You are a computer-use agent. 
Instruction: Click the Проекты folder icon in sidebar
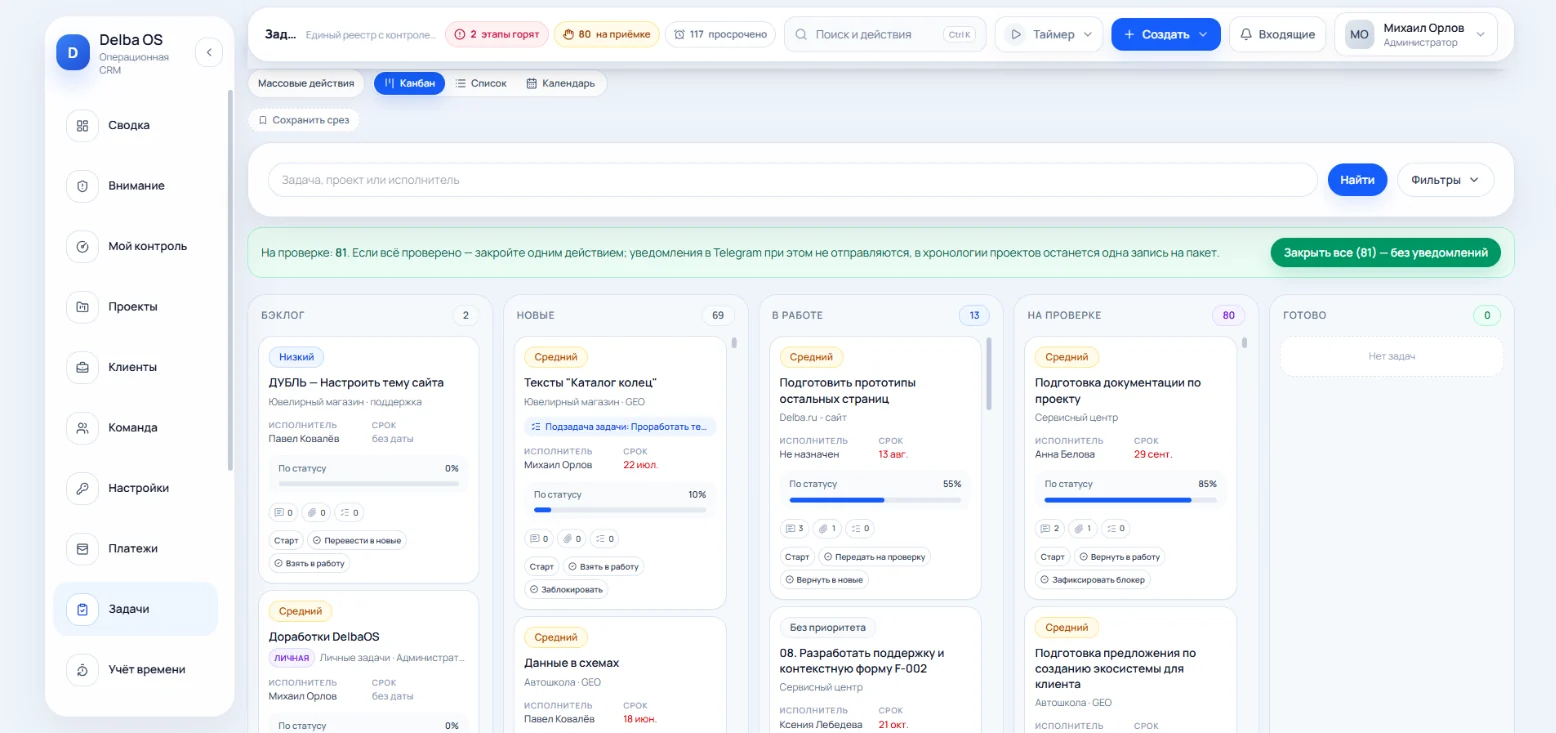point(82,307)
